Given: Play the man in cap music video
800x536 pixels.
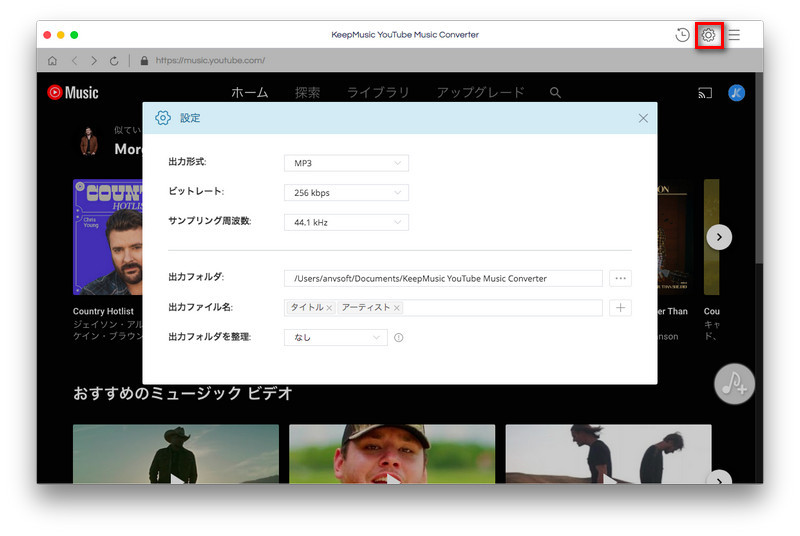Looking at the screenshot, I should (x=392, y=454).
